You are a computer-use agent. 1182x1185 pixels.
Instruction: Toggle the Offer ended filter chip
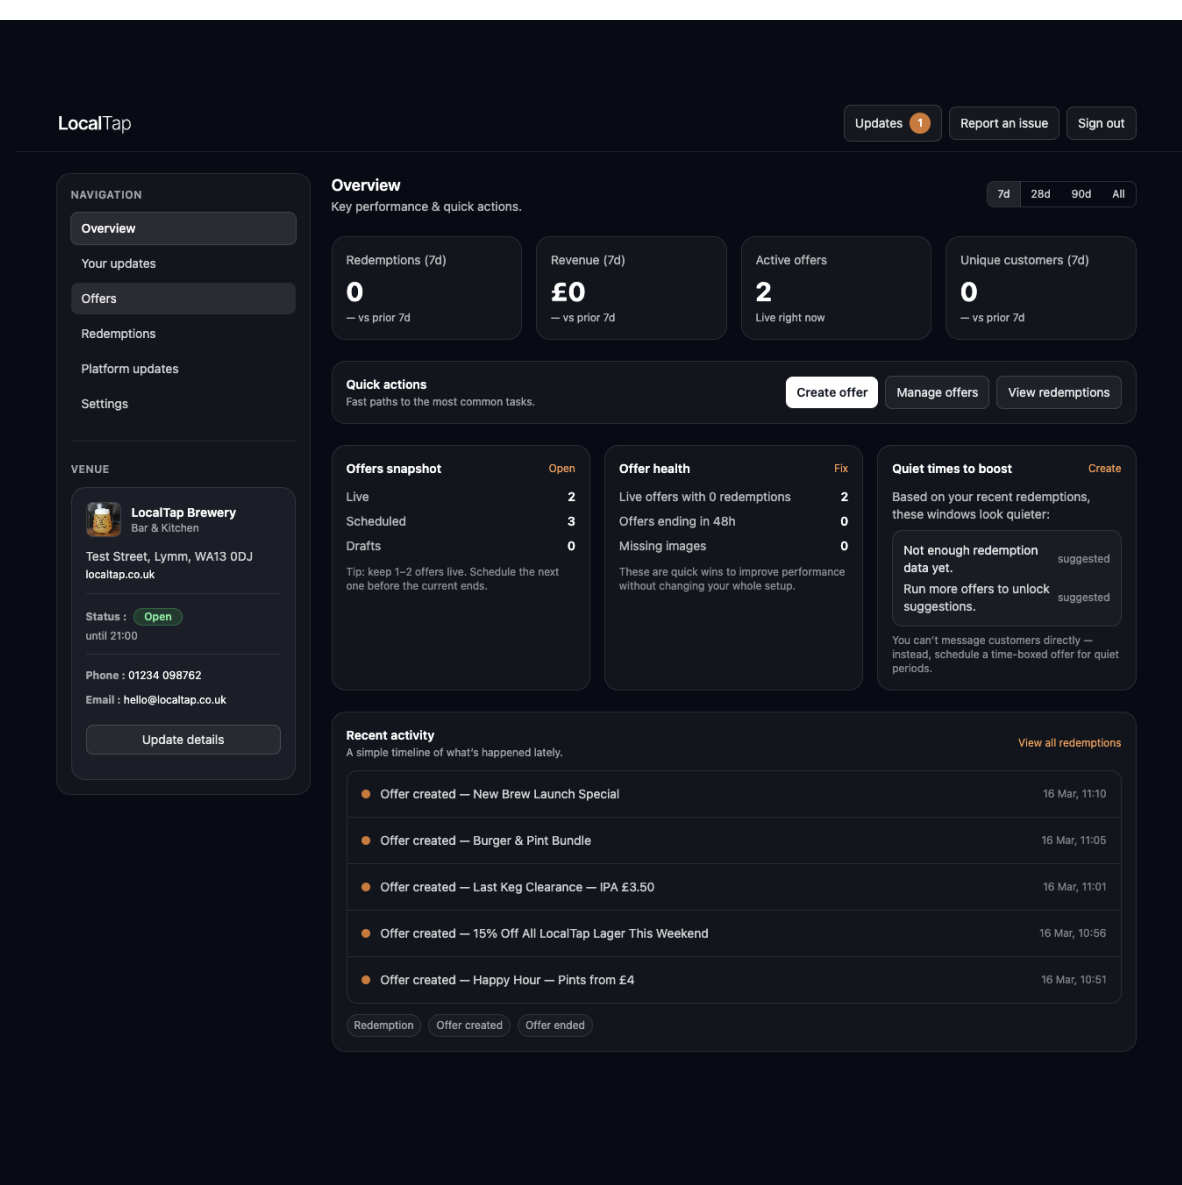pyautogui.click(x=555, y=1025)
